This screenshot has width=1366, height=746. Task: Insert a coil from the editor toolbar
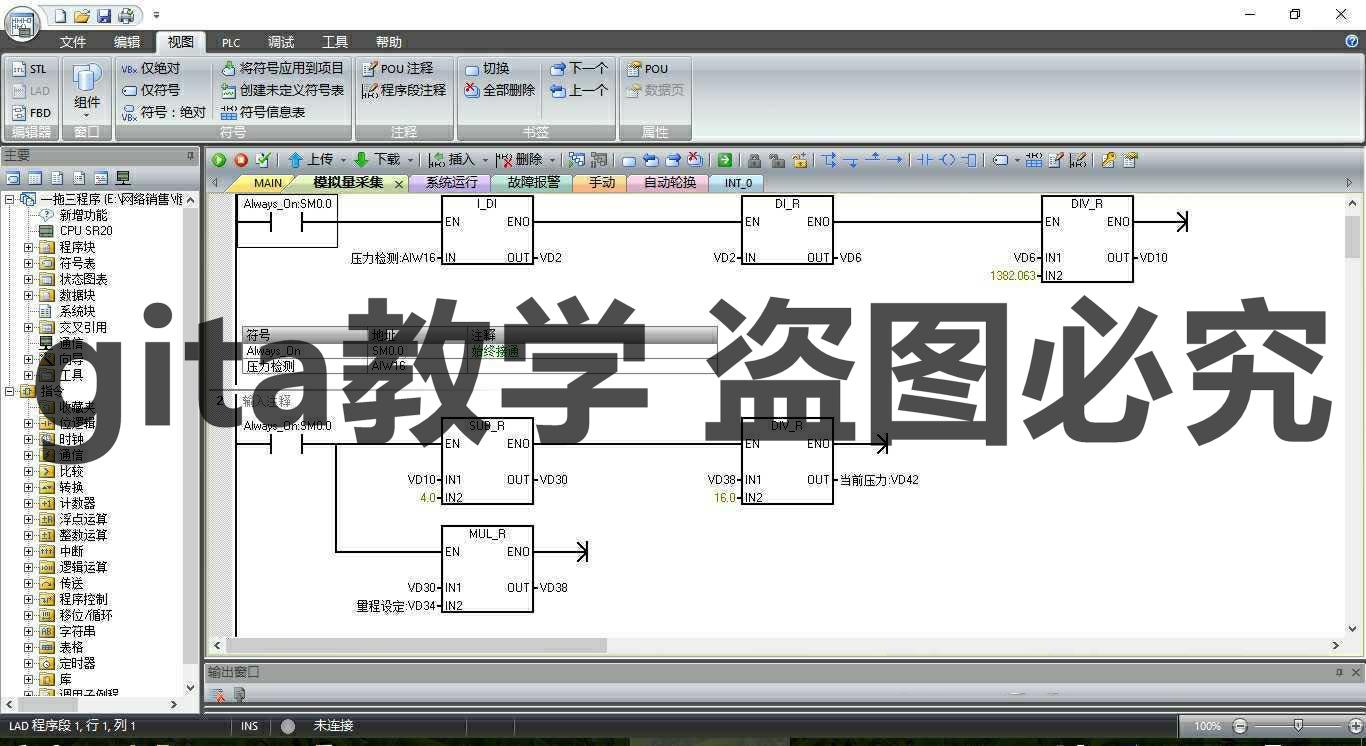click(x=947, y=160)
